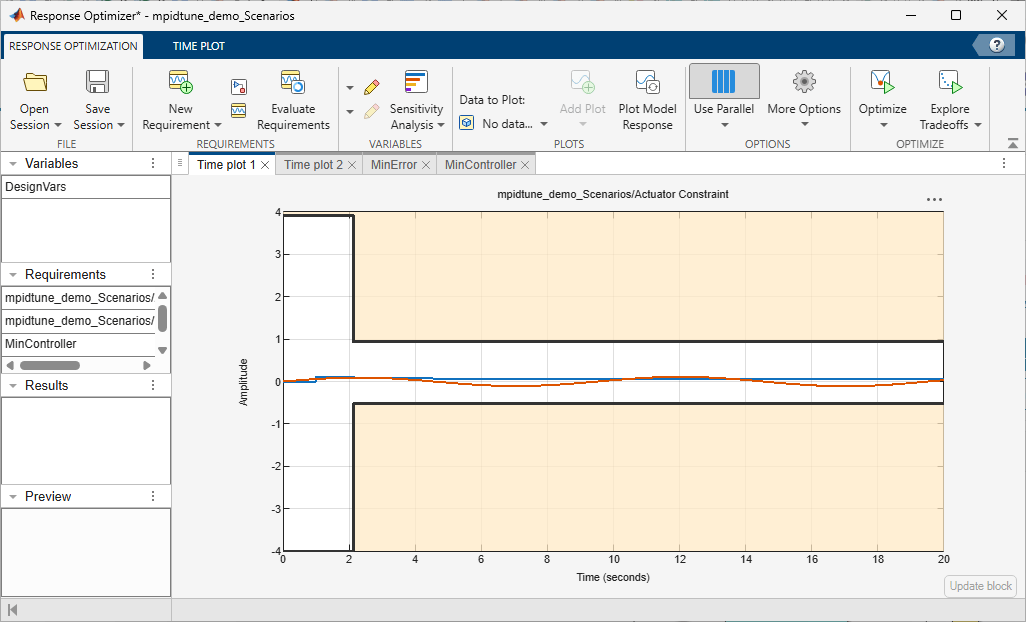This screenshot has height=622, width=1026.
Task: Select the Time plot 2 tab
Action: 313,165
